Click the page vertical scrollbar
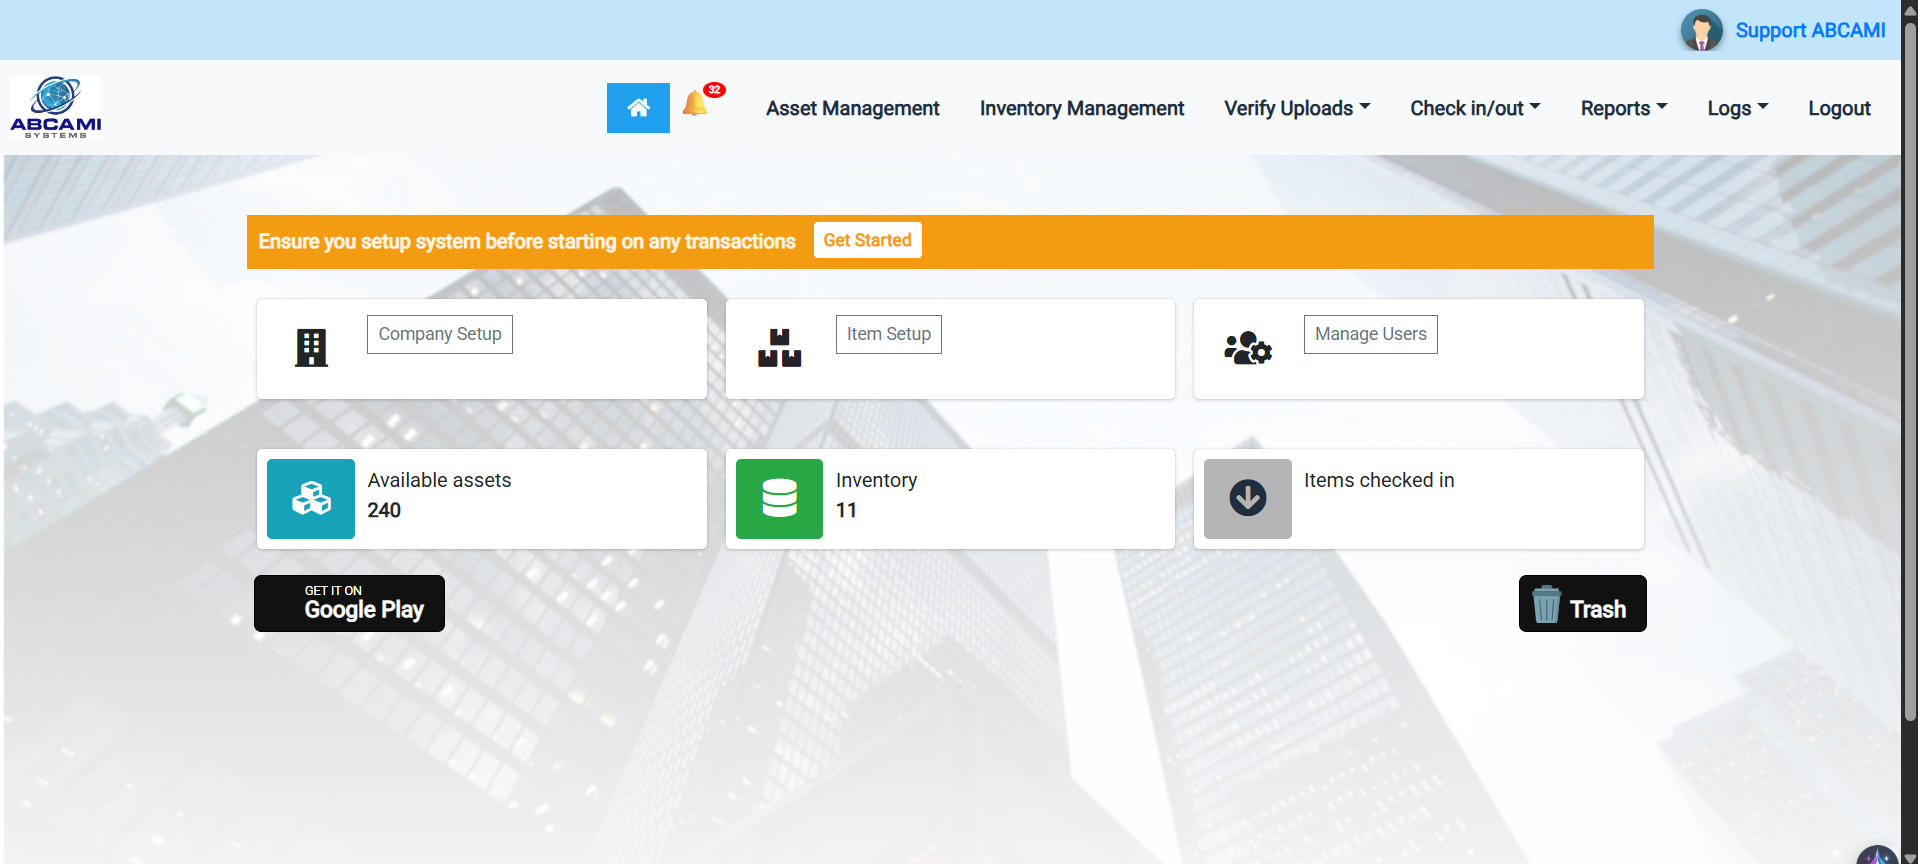Screen dimensions: 1918x864 tap(1909, 370)
